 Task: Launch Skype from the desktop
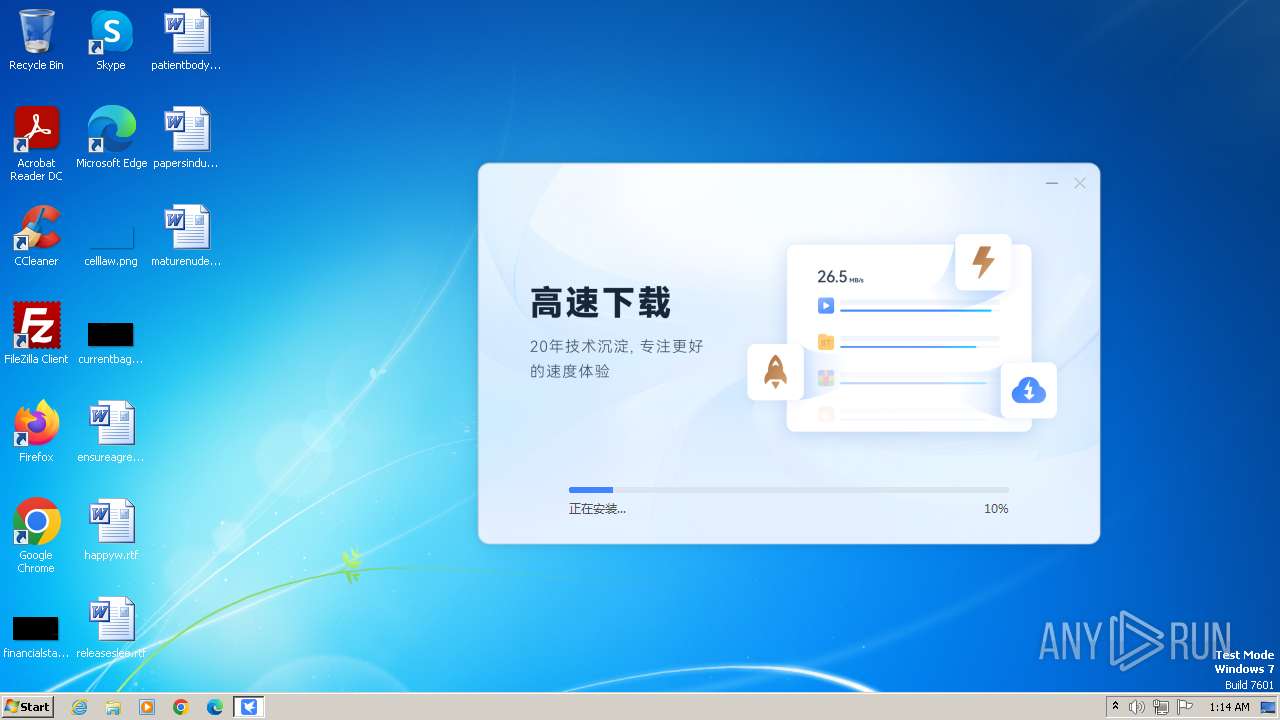click(111, 40)
